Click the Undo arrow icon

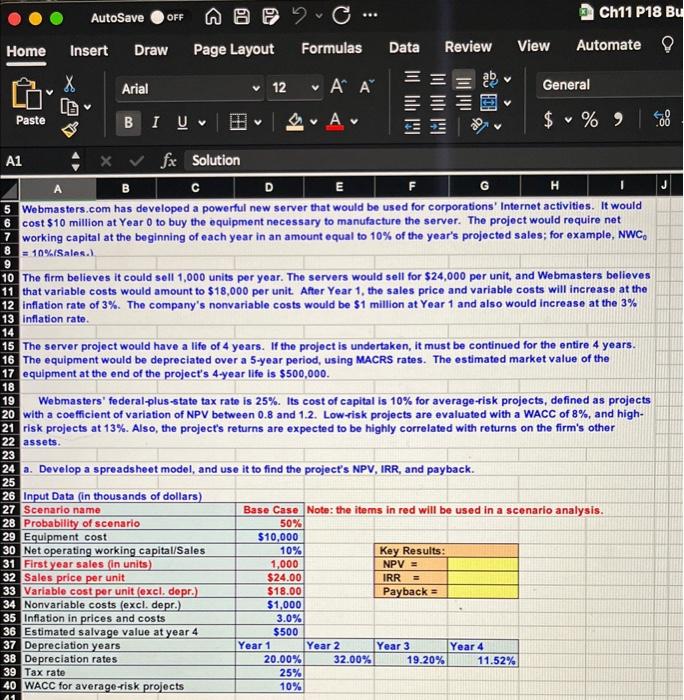(300, 16)
